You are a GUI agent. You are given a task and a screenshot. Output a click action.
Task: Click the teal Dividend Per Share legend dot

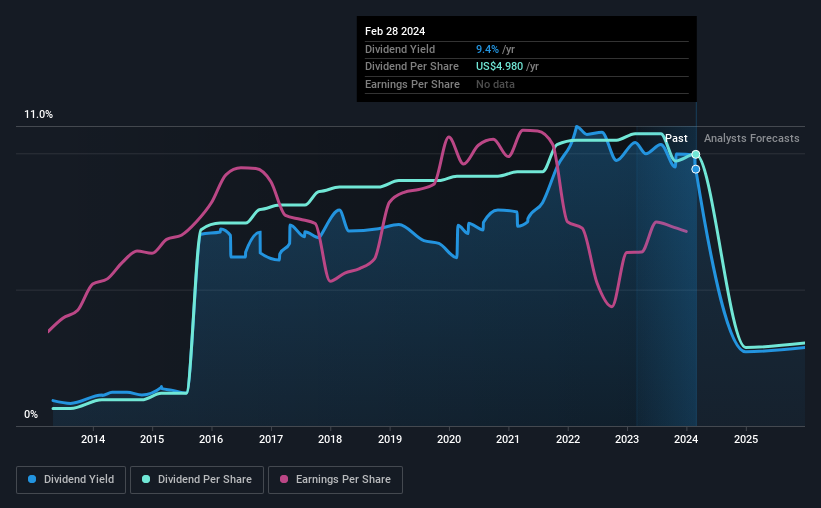pos(146,479)
